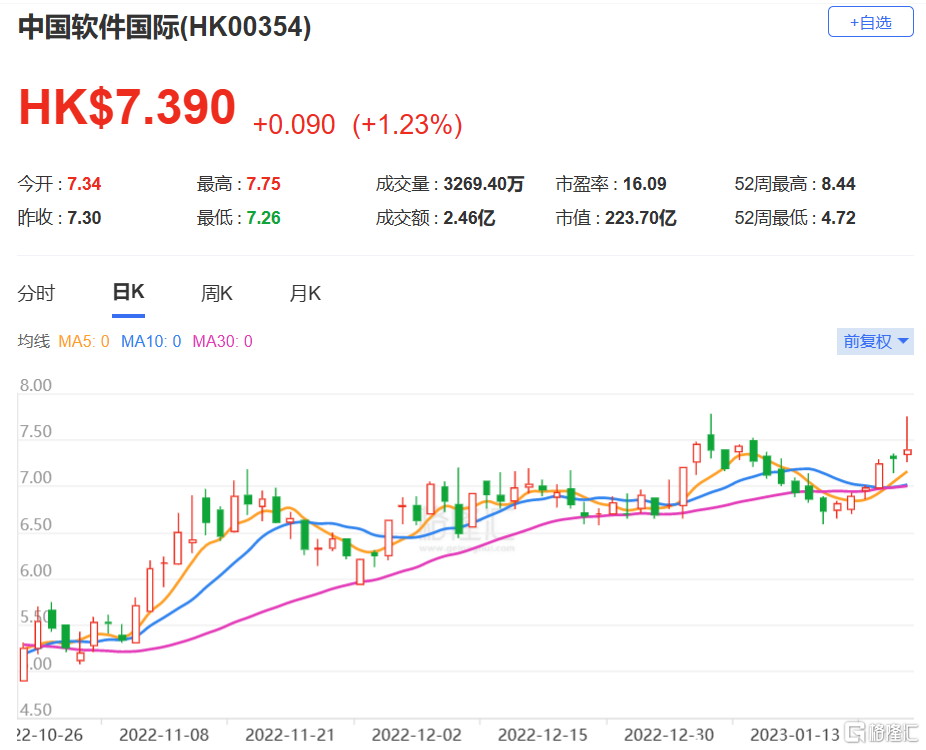Click the HK$7.390 current price

point(127,108)
